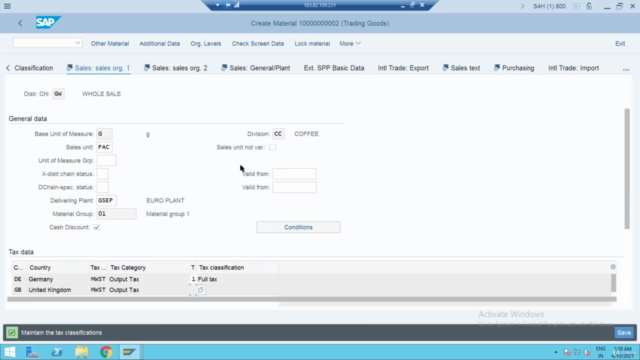Click first Valid from date field
Viewport: 640px width, 360px height.
294,174
